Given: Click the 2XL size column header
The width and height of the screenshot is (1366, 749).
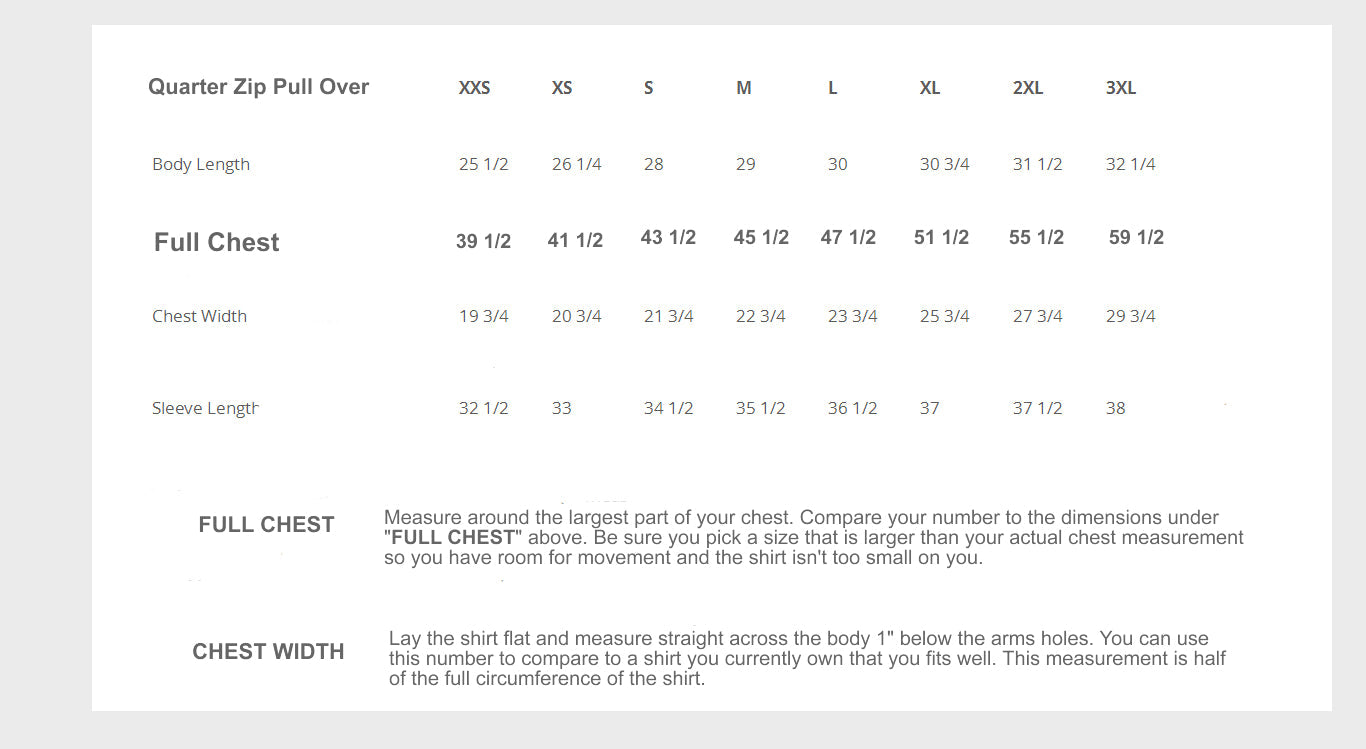Looking at the screenshot, I should (x=1028, y=88).
